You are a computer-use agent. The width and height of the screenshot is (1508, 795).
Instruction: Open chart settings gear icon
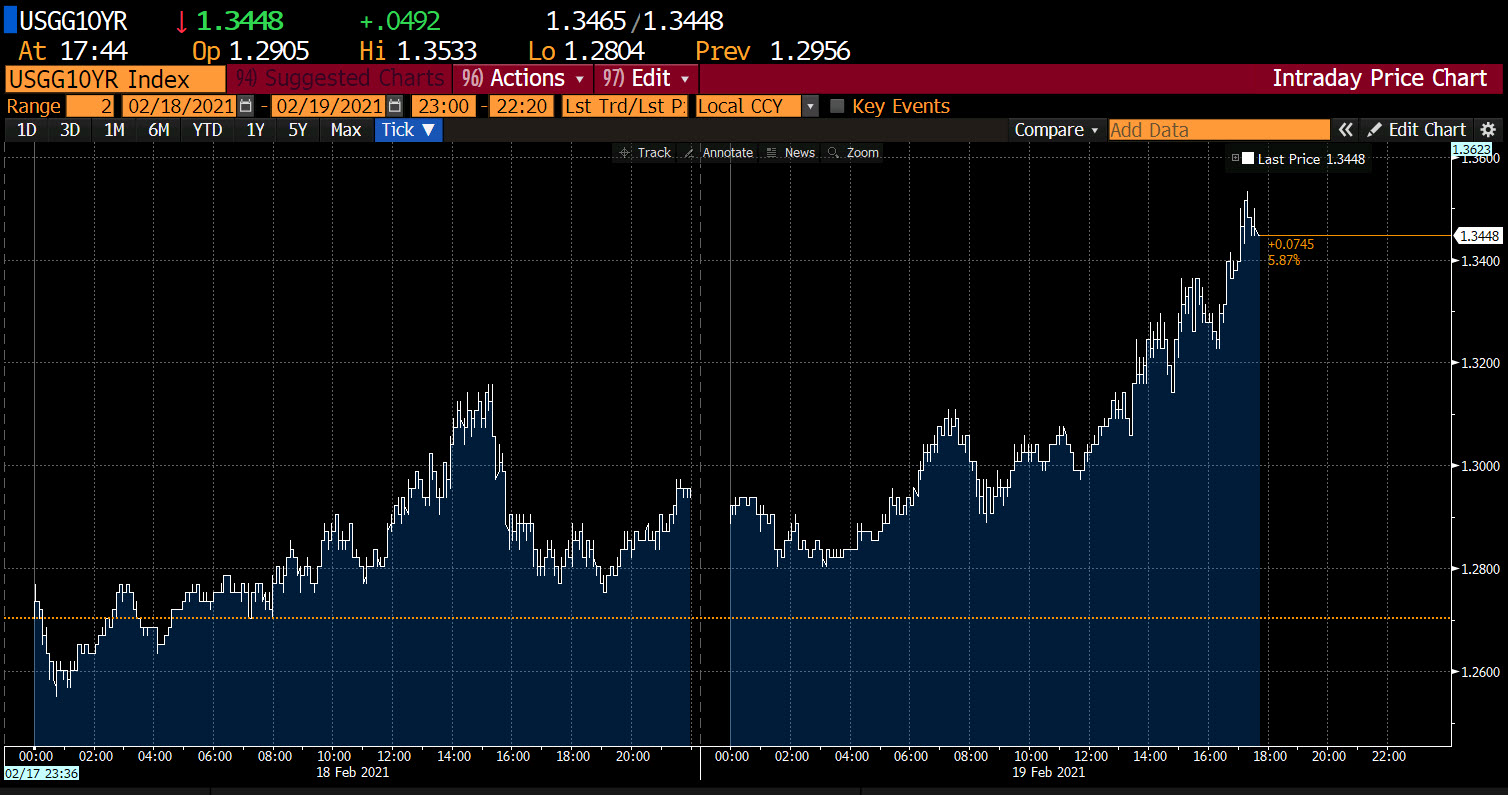(1488, 130)
